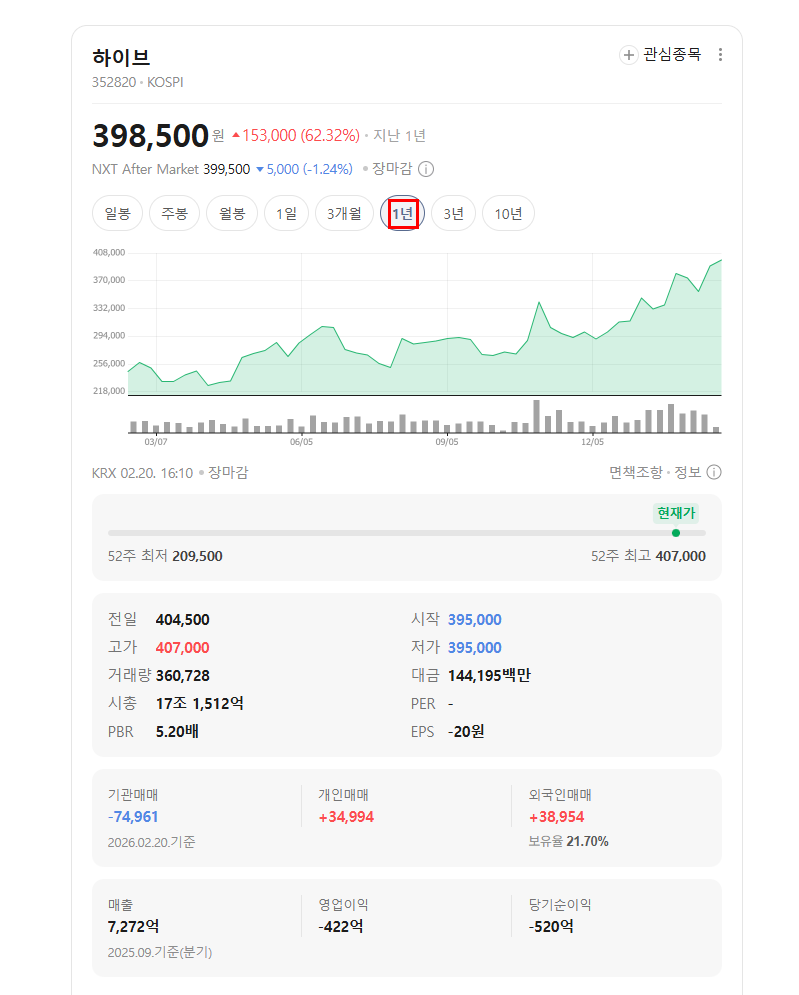Click the 09/05 date label on chart
Image resolution: width=799 pixels, height=995 pixels.
tap(447, 442)
